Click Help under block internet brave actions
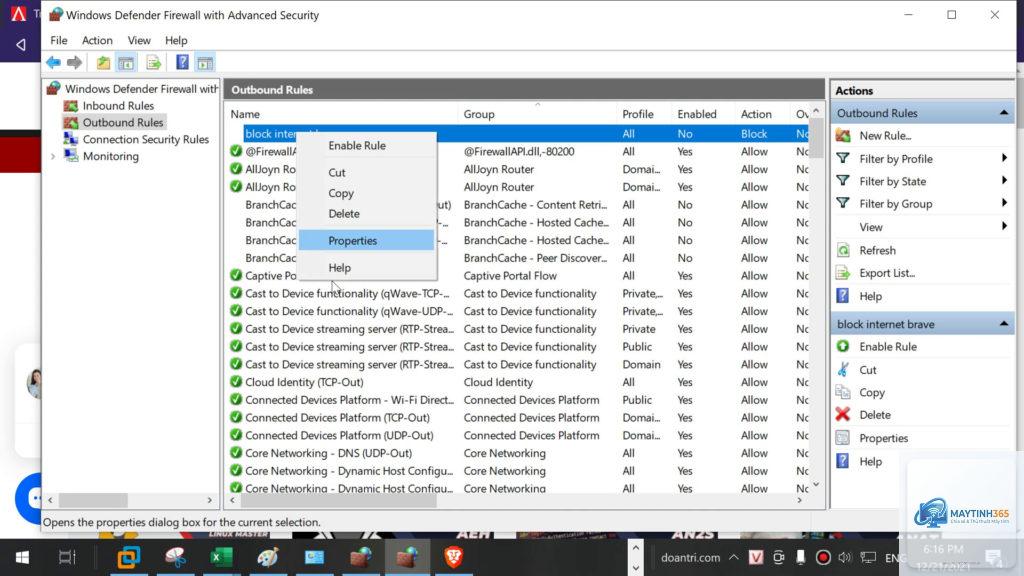Viewport: 1024px width, 576px height. pyautogui.click(x=870, y=461)
